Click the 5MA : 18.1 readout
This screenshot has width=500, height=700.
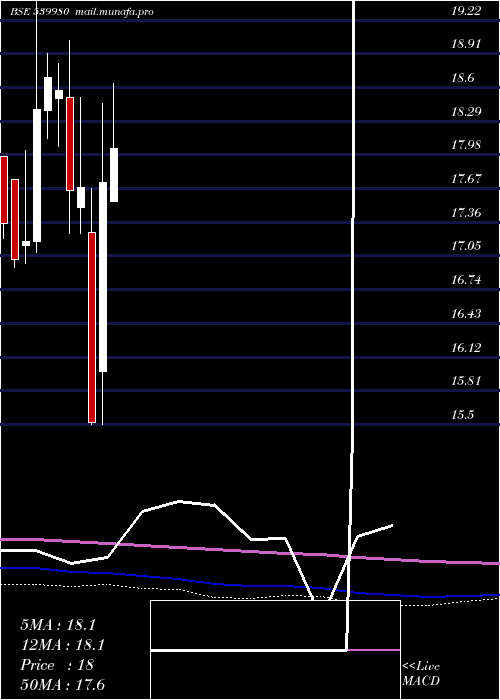pyautogui.click(x=58, y=625)
